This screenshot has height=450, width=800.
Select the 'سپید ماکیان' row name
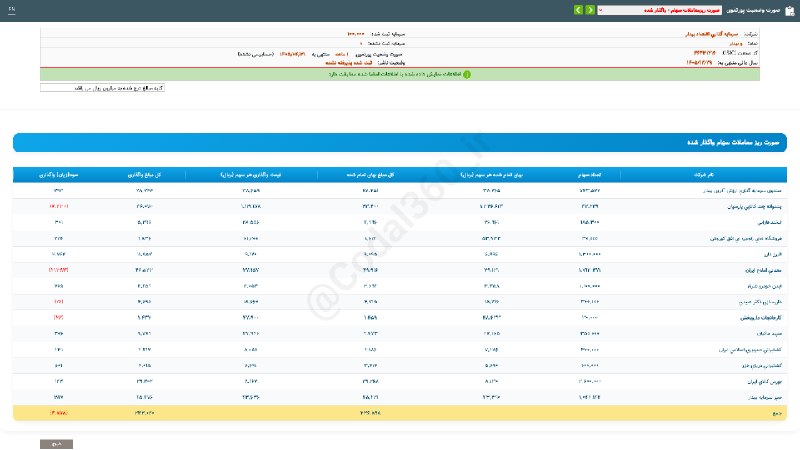(769, 334)
